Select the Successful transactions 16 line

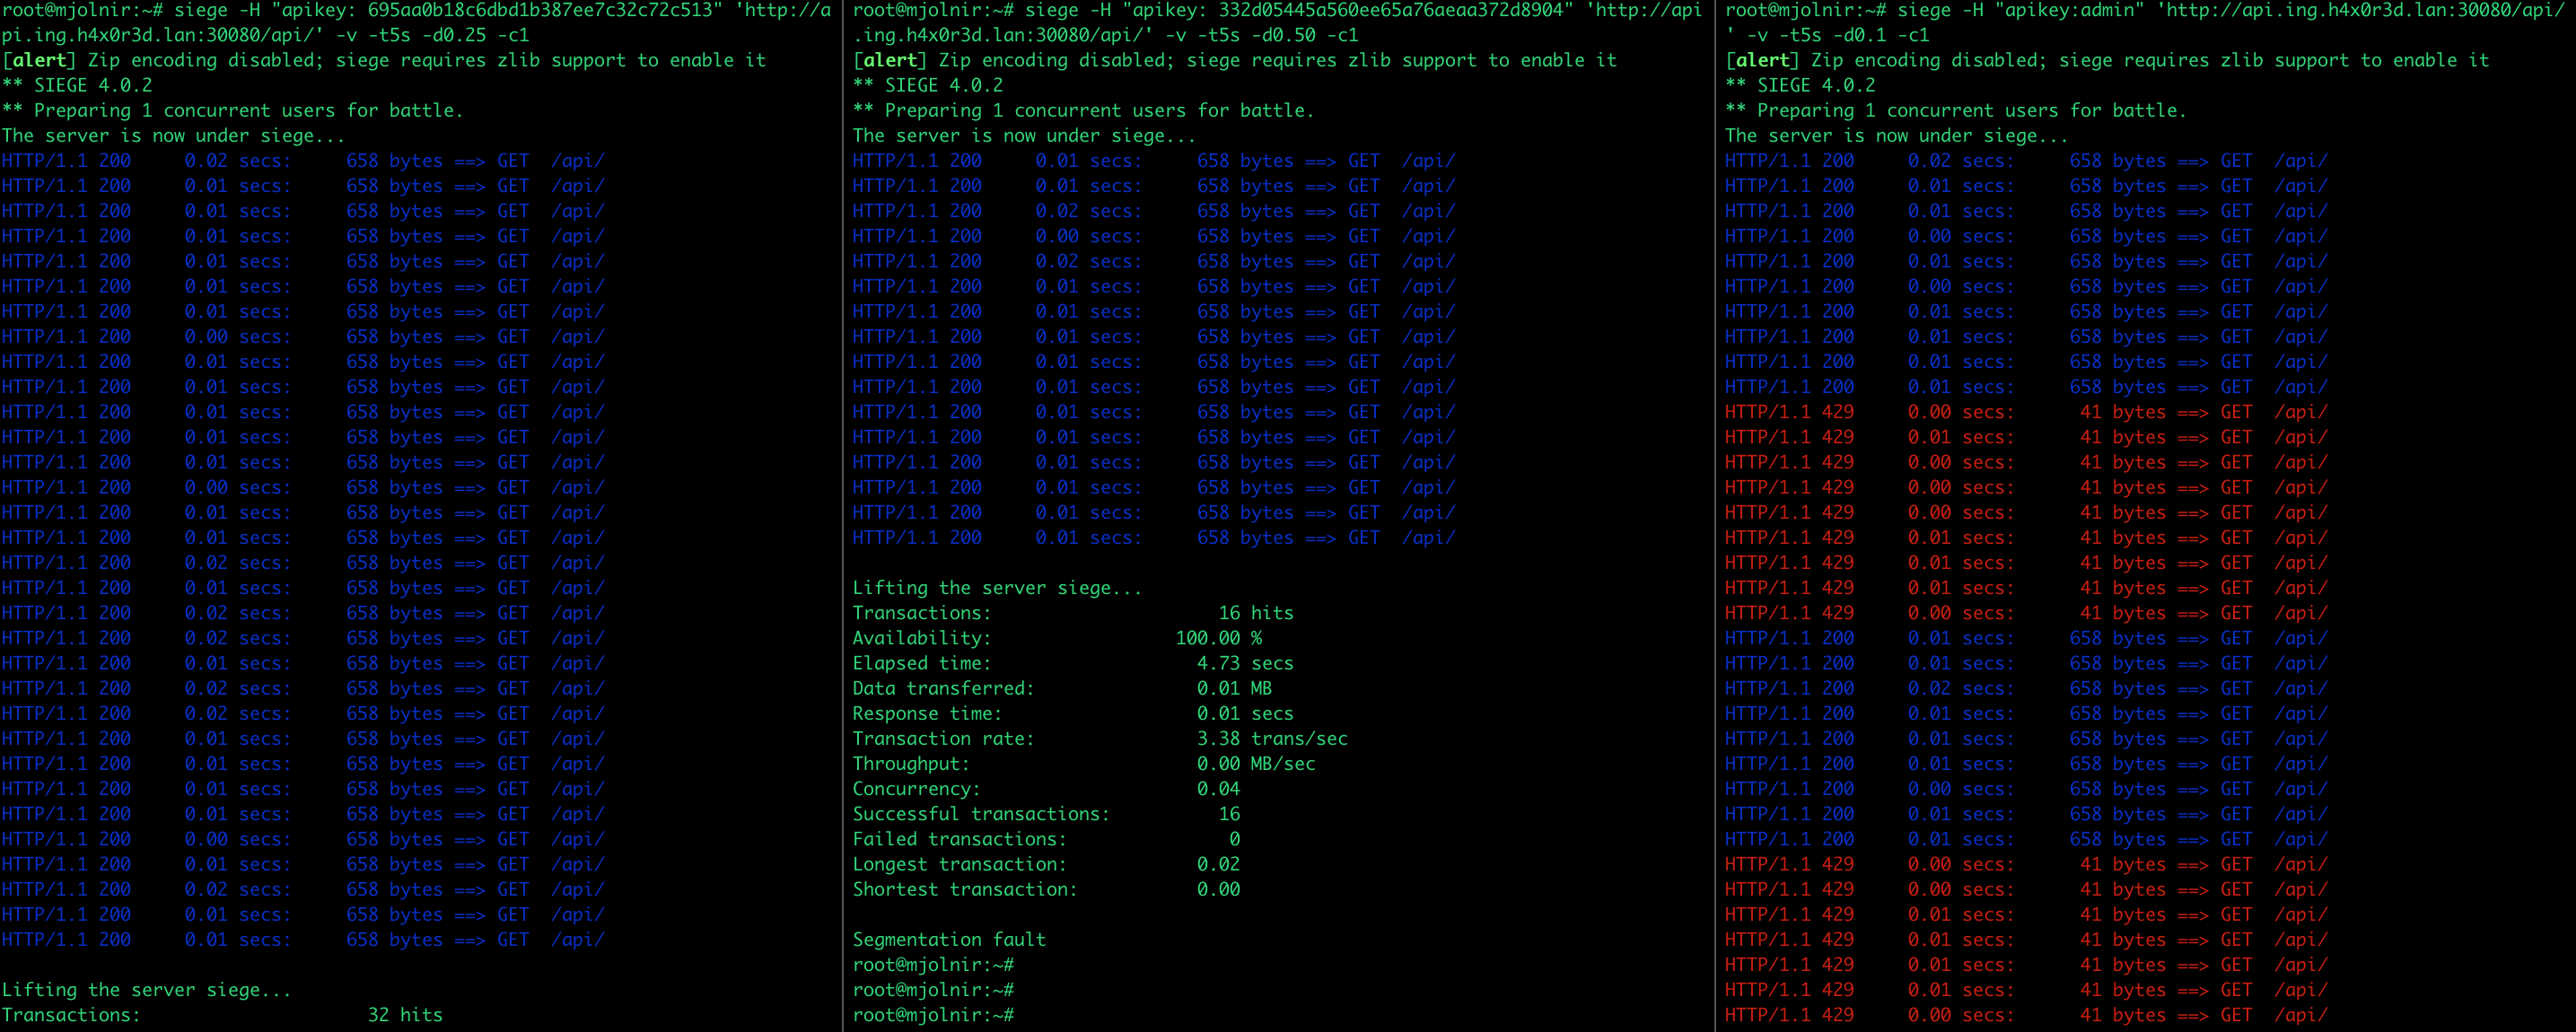pyautogui.click(x=1046, y=813)
